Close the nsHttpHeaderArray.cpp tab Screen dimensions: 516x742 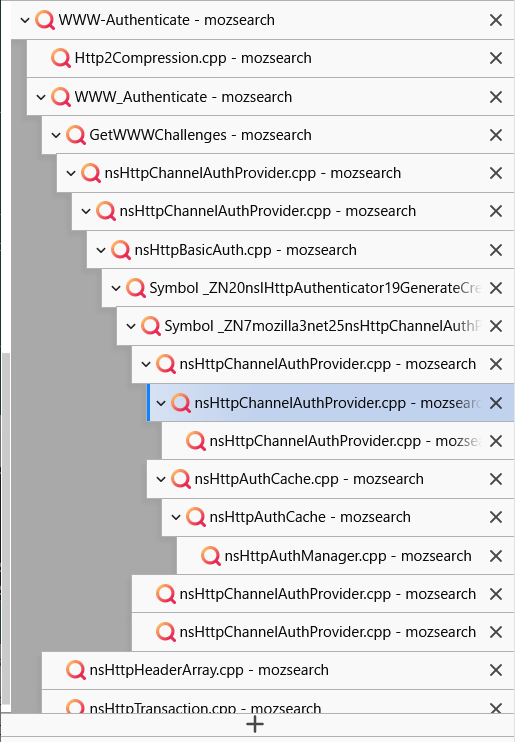(496, 671)
